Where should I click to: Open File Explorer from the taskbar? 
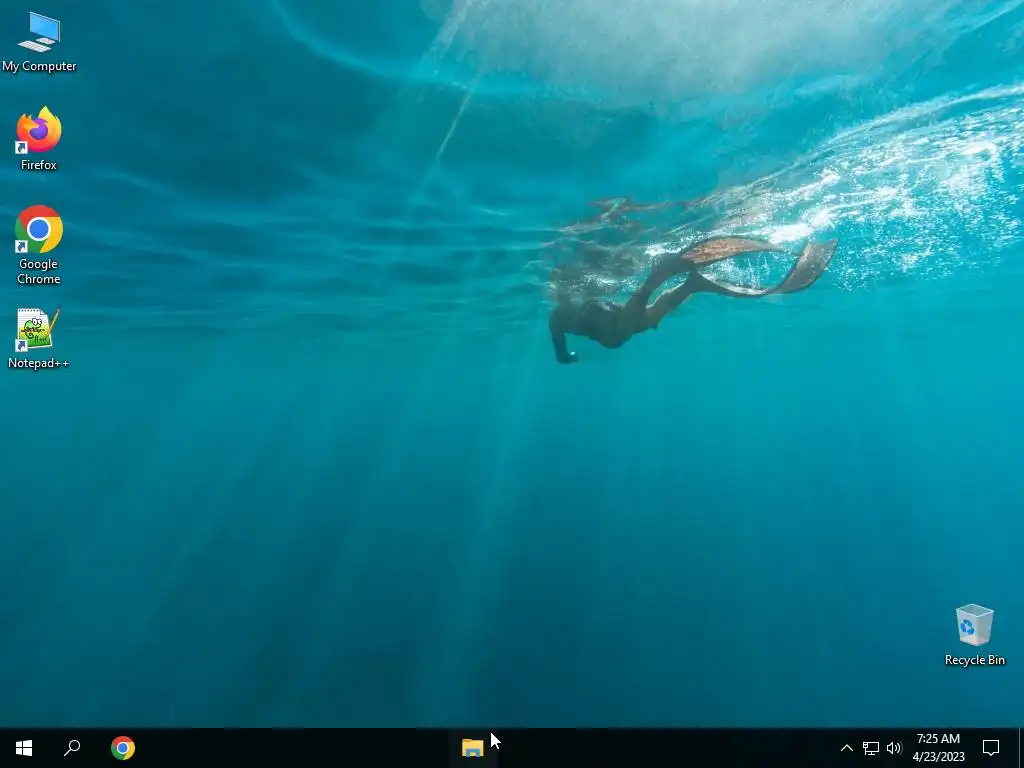pyautogui.click(x=472, y=748)
